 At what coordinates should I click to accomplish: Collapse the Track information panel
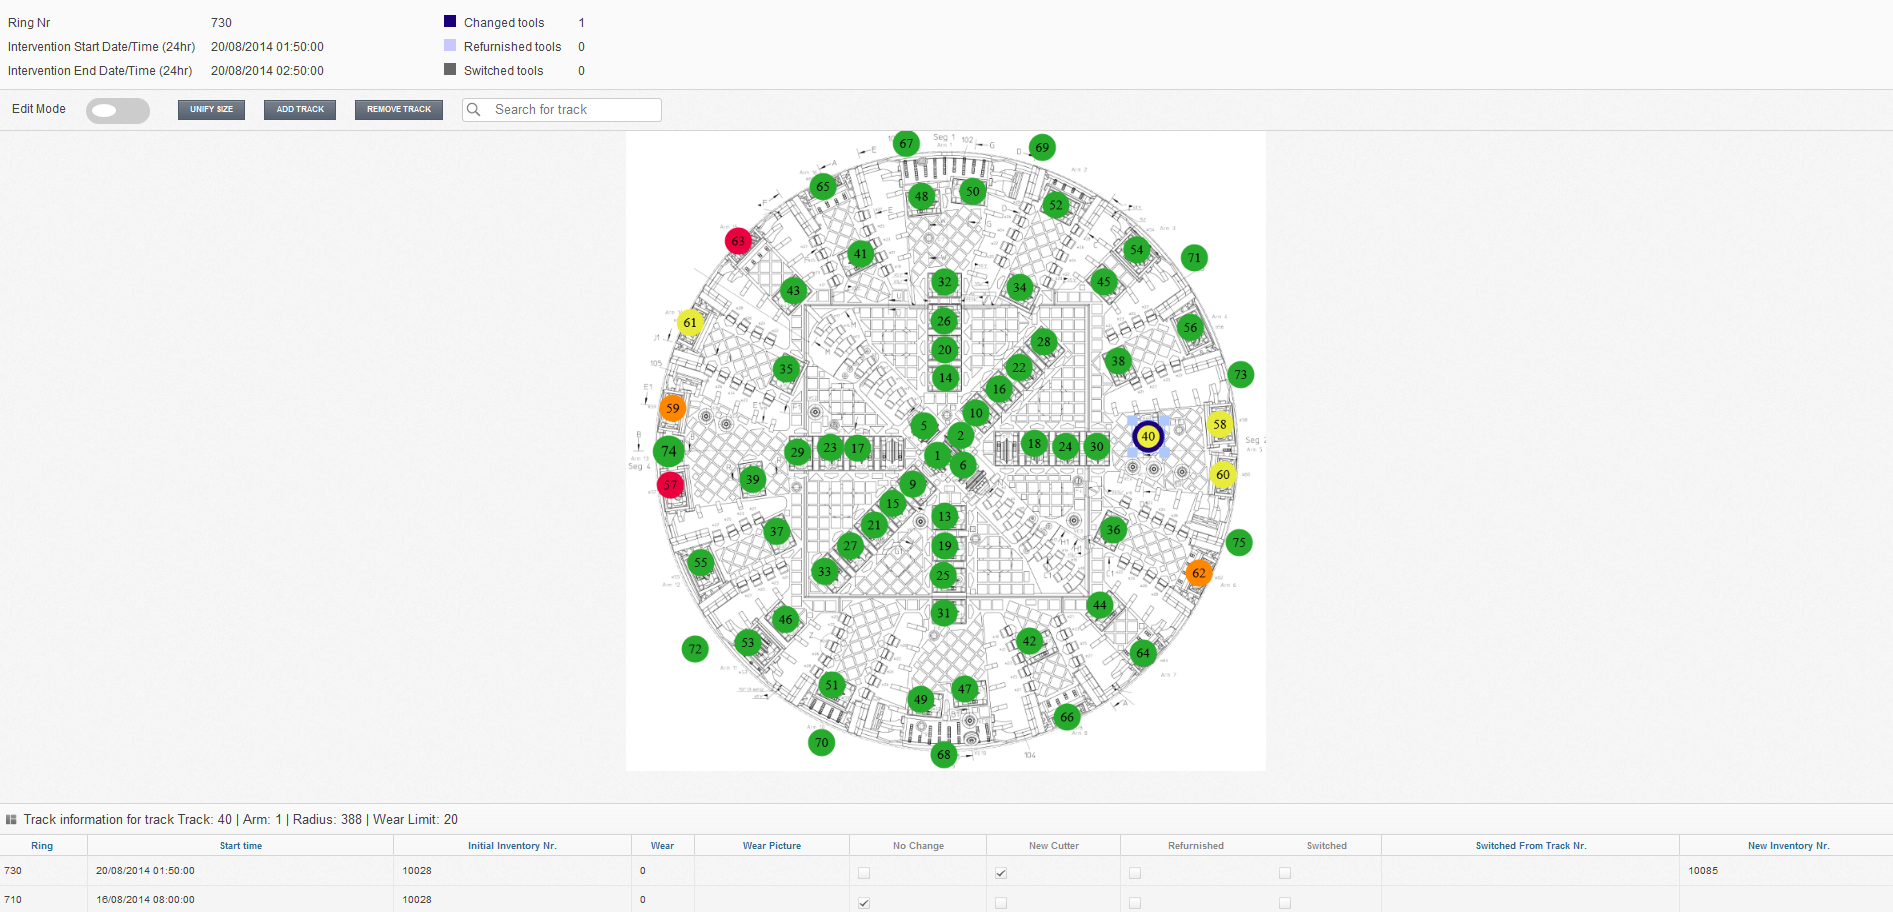click(x=12, y=820)
